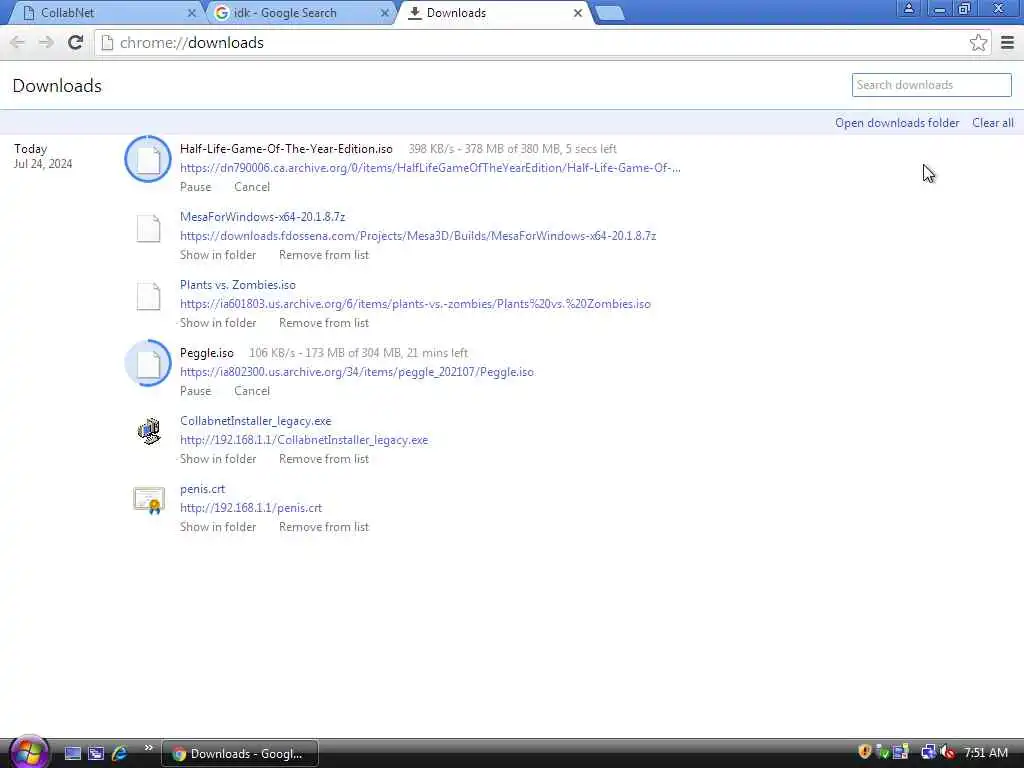This screenshot has width=1024, height=768.
Task: Pause the Half-Life download
Action: tap(195, 187)
